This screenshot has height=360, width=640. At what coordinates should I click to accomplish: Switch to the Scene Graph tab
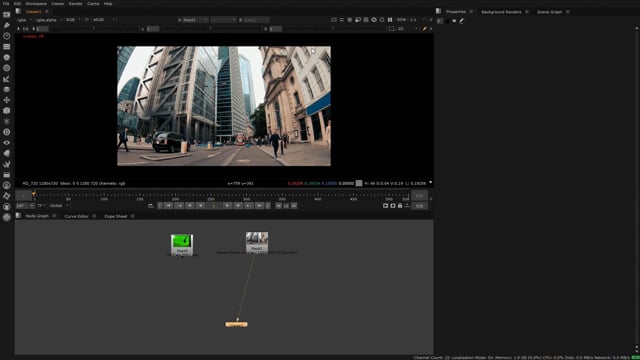click(x=549, y=12)
